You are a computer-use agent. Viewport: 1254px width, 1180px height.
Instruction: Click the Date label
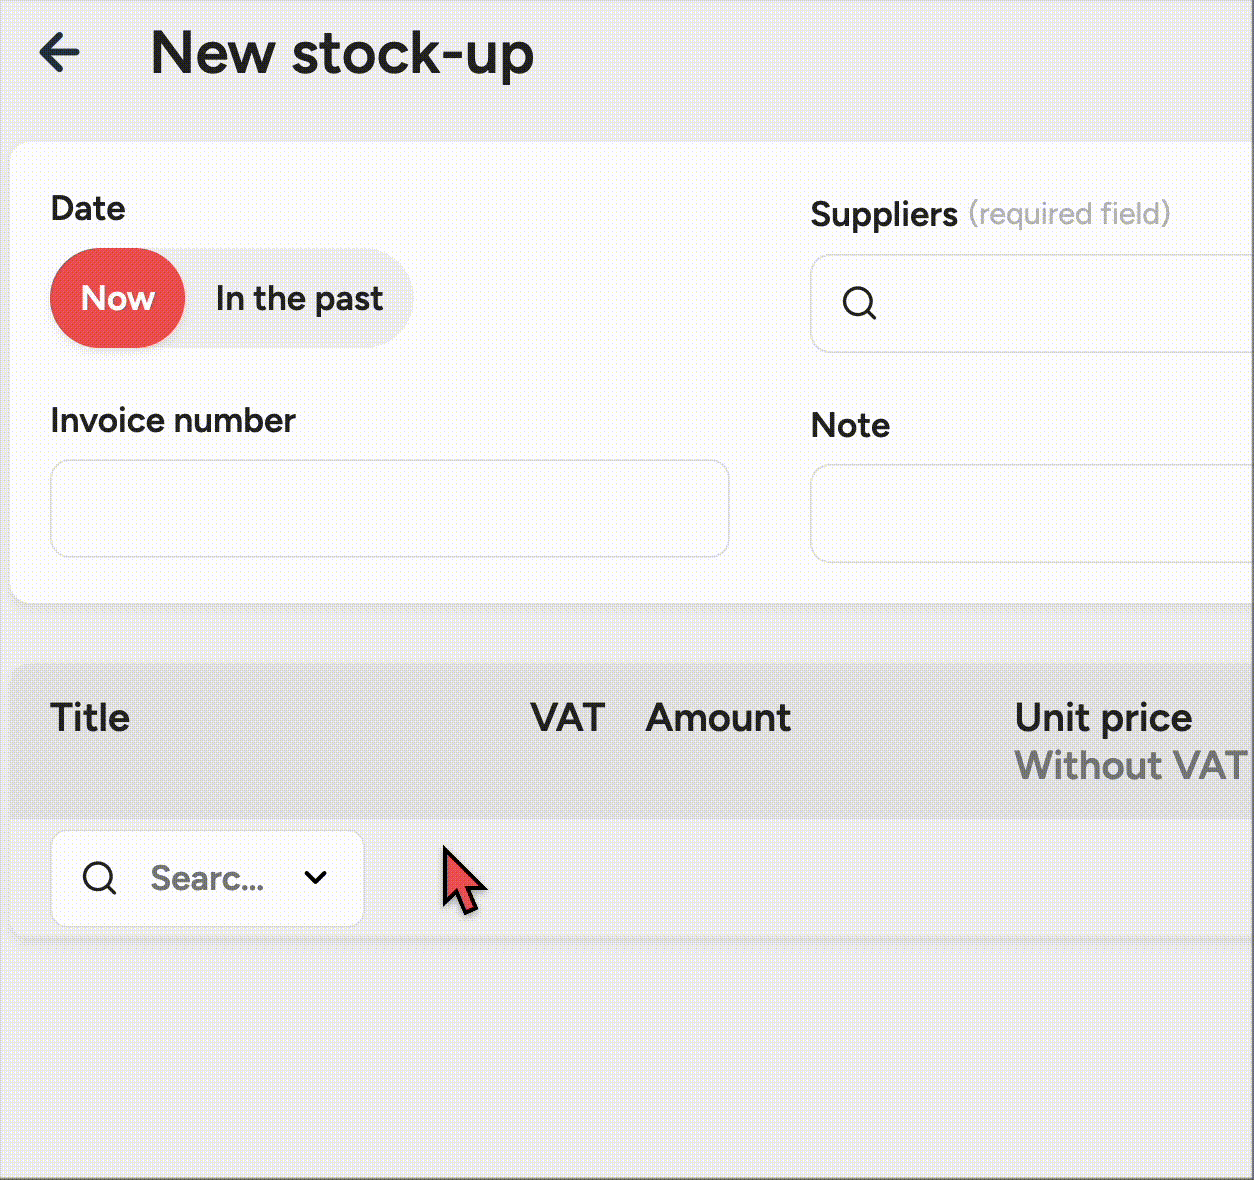88,208
